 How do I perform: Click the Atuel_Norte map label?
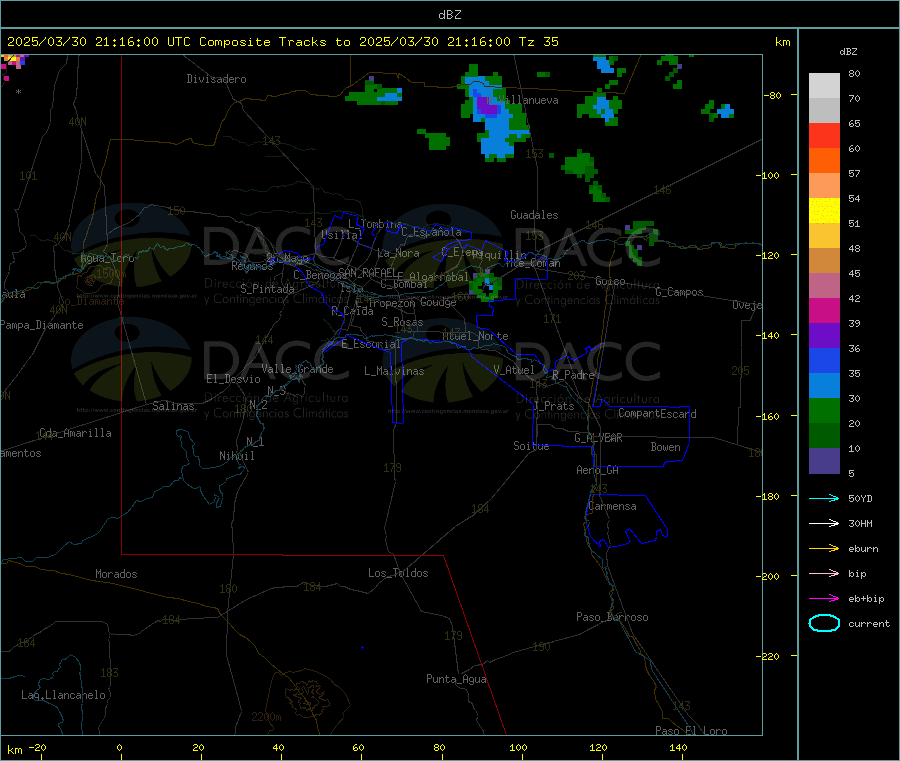point(475,336)
